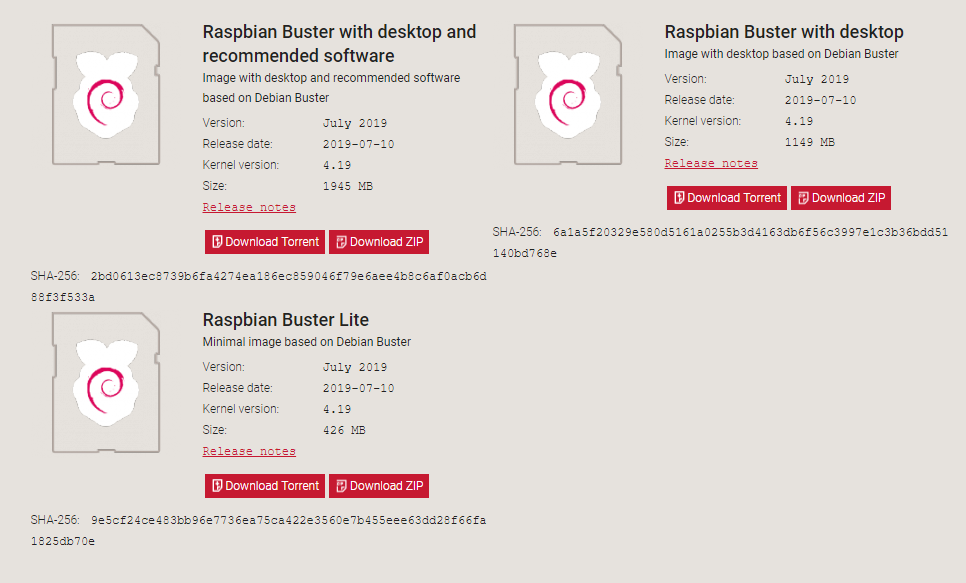The height and width of the screenshot is (583, 966).
Task: Download Torrent for Raspbian Buster Lite
Action: [x=266, y=486]
